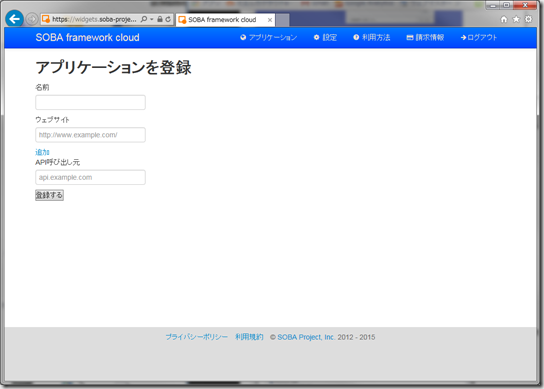The height and width of the screenshot is (389, 544).
Task: Open a new tab button
Action: [x=282, y=20]
